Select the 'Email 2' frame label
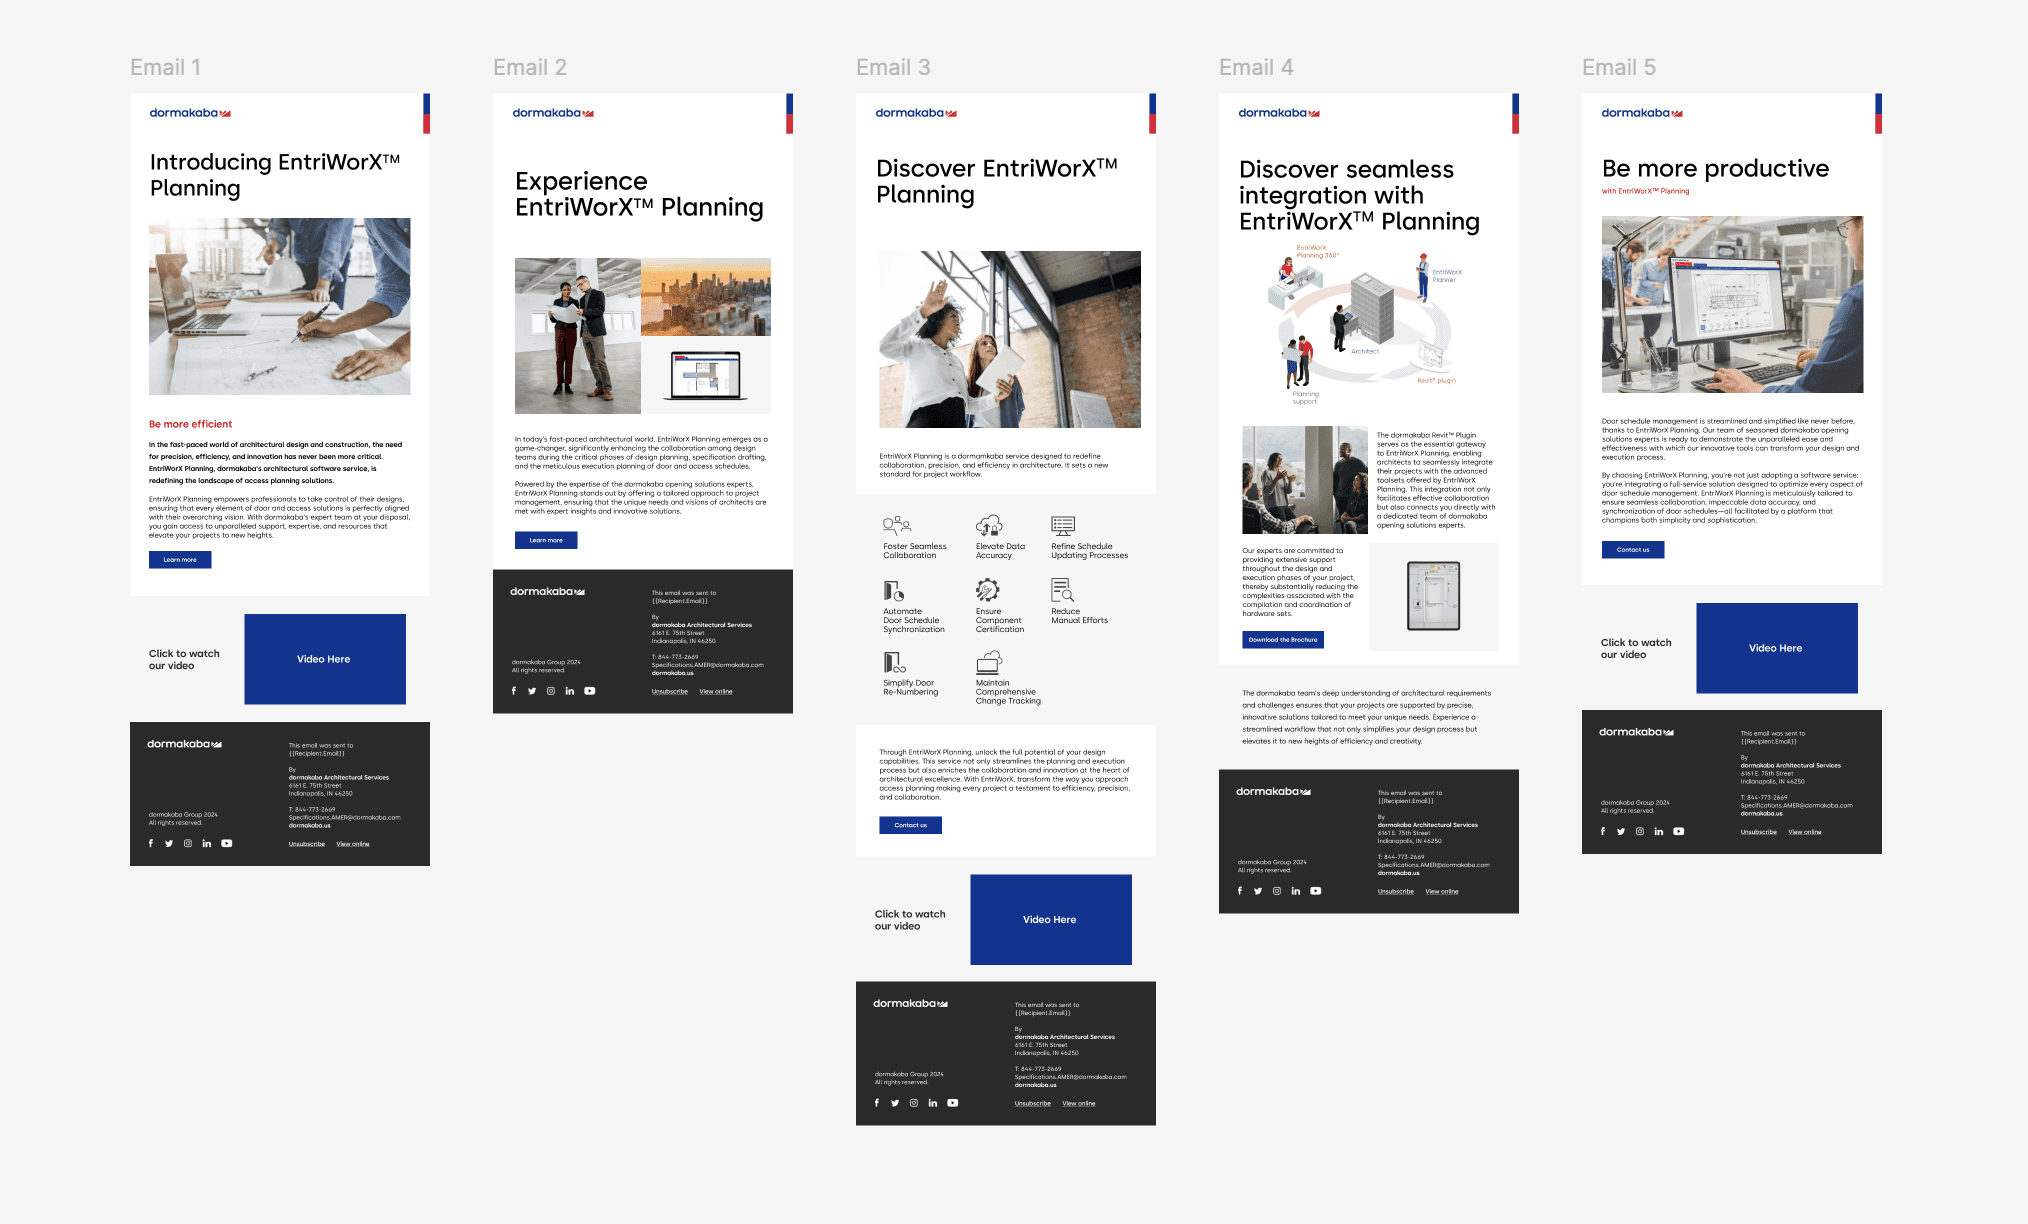This screenshot has height=1224, width=2028. [x=530, y=67]
